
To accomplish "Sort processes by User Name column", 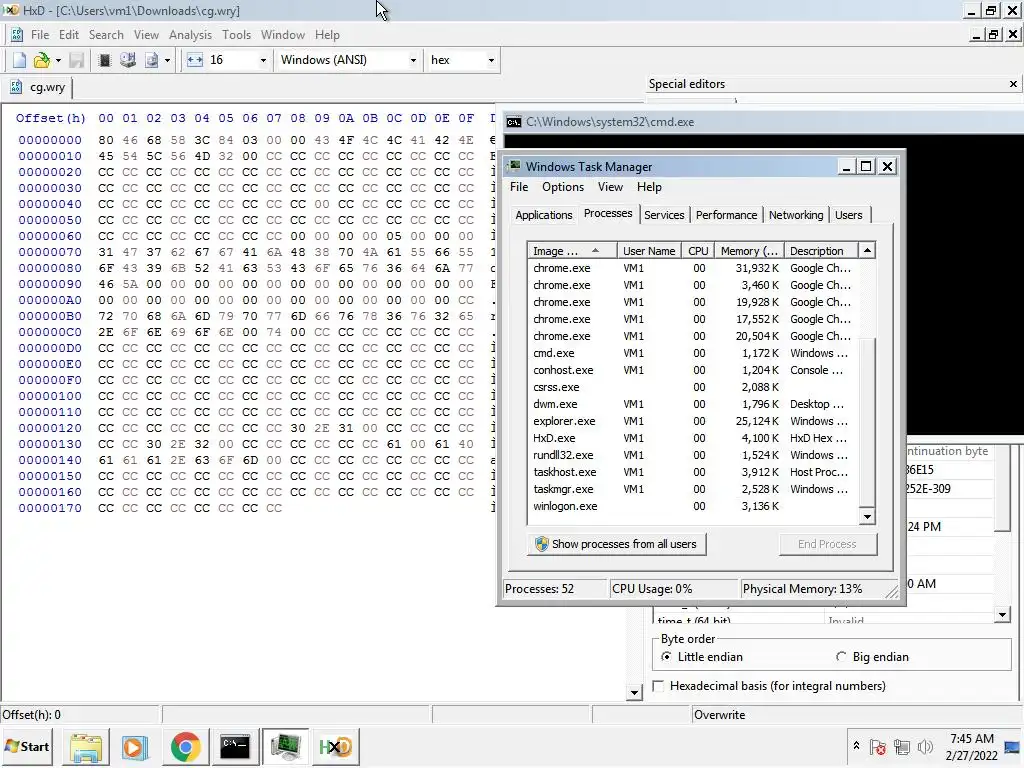I will (648, 251).
